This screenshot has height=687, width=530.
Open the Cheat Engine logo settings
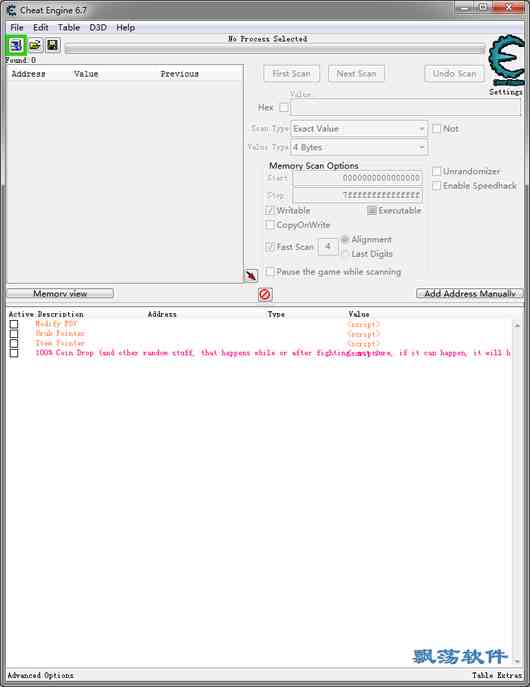[507, 60]
